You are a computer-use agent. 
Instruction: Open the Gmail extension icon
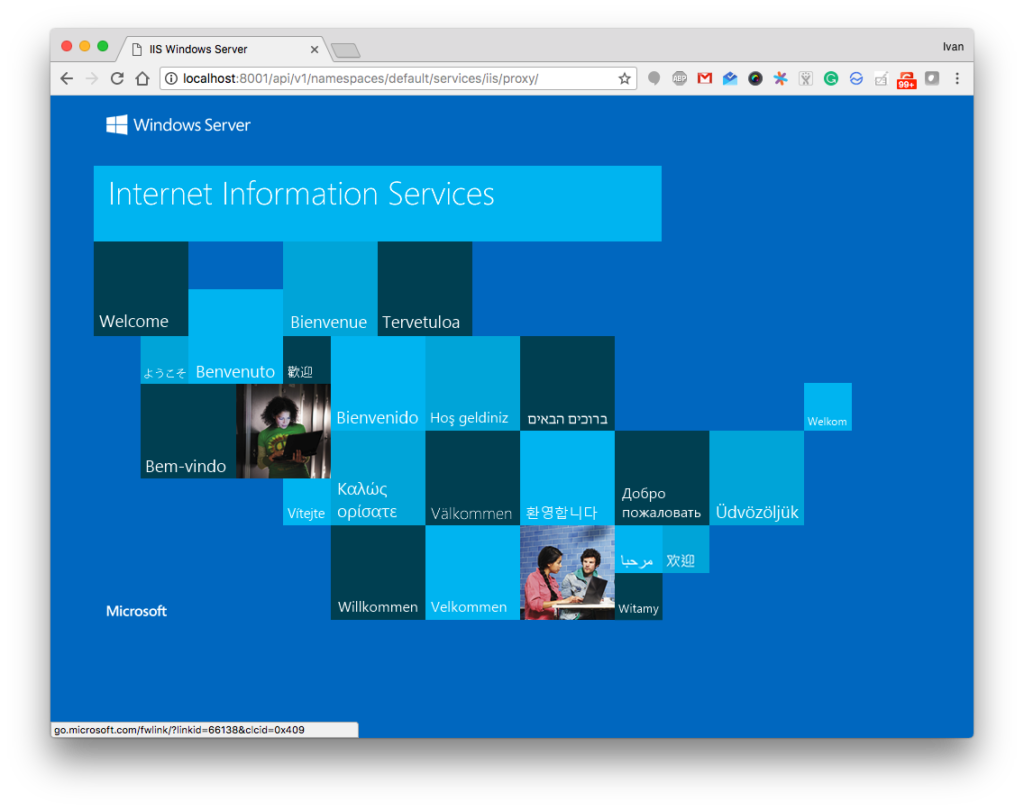705,78
